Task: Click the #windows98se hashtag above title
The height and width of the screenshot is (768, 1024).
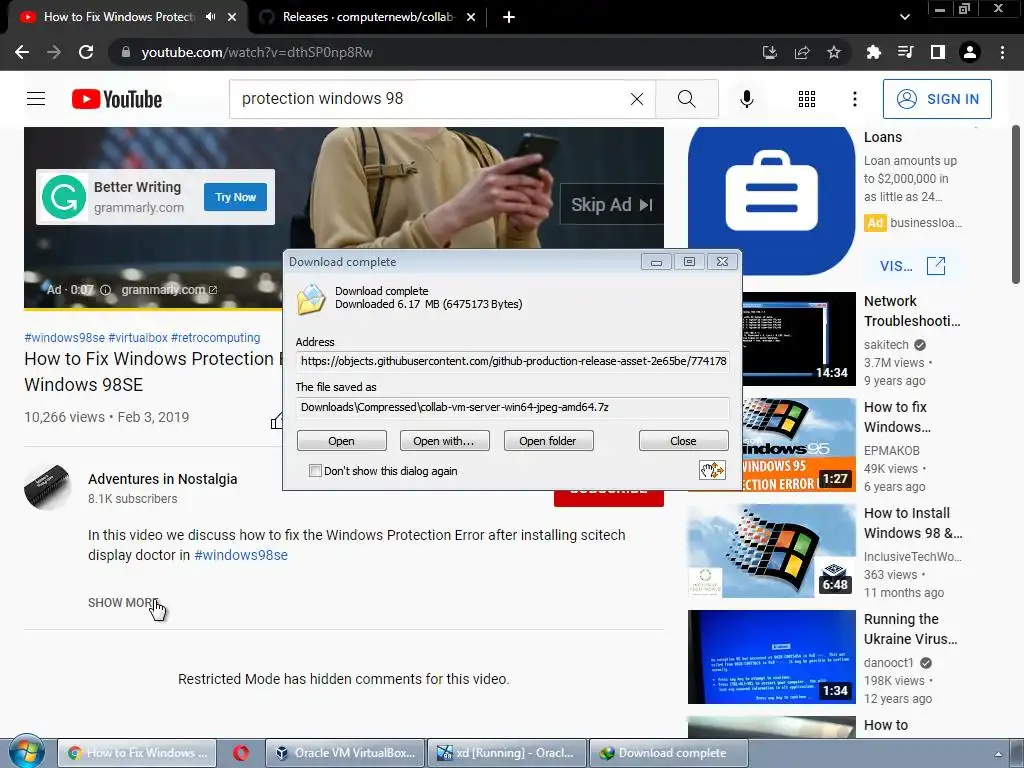Action: 64,338
